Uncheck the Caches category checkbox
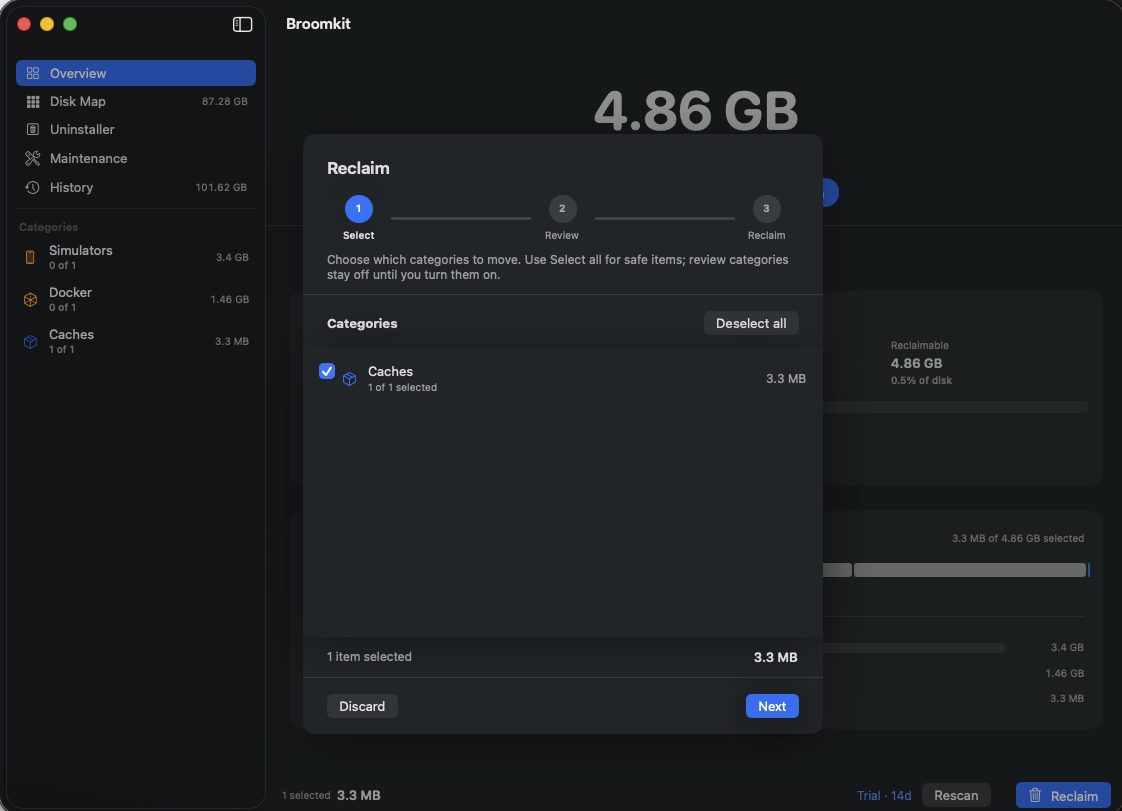The image size is (1122, 811). coord(327,371)
